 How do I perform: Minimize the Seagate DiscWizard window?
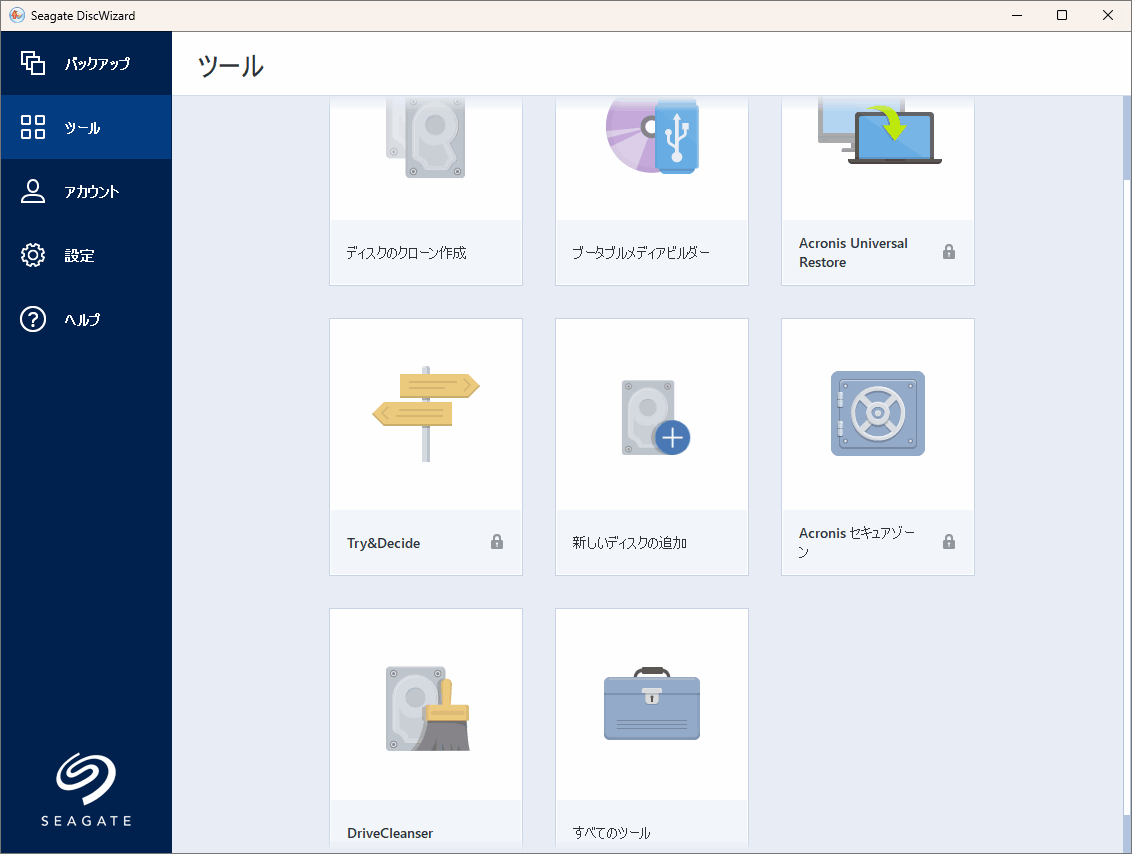(1016, 15)
